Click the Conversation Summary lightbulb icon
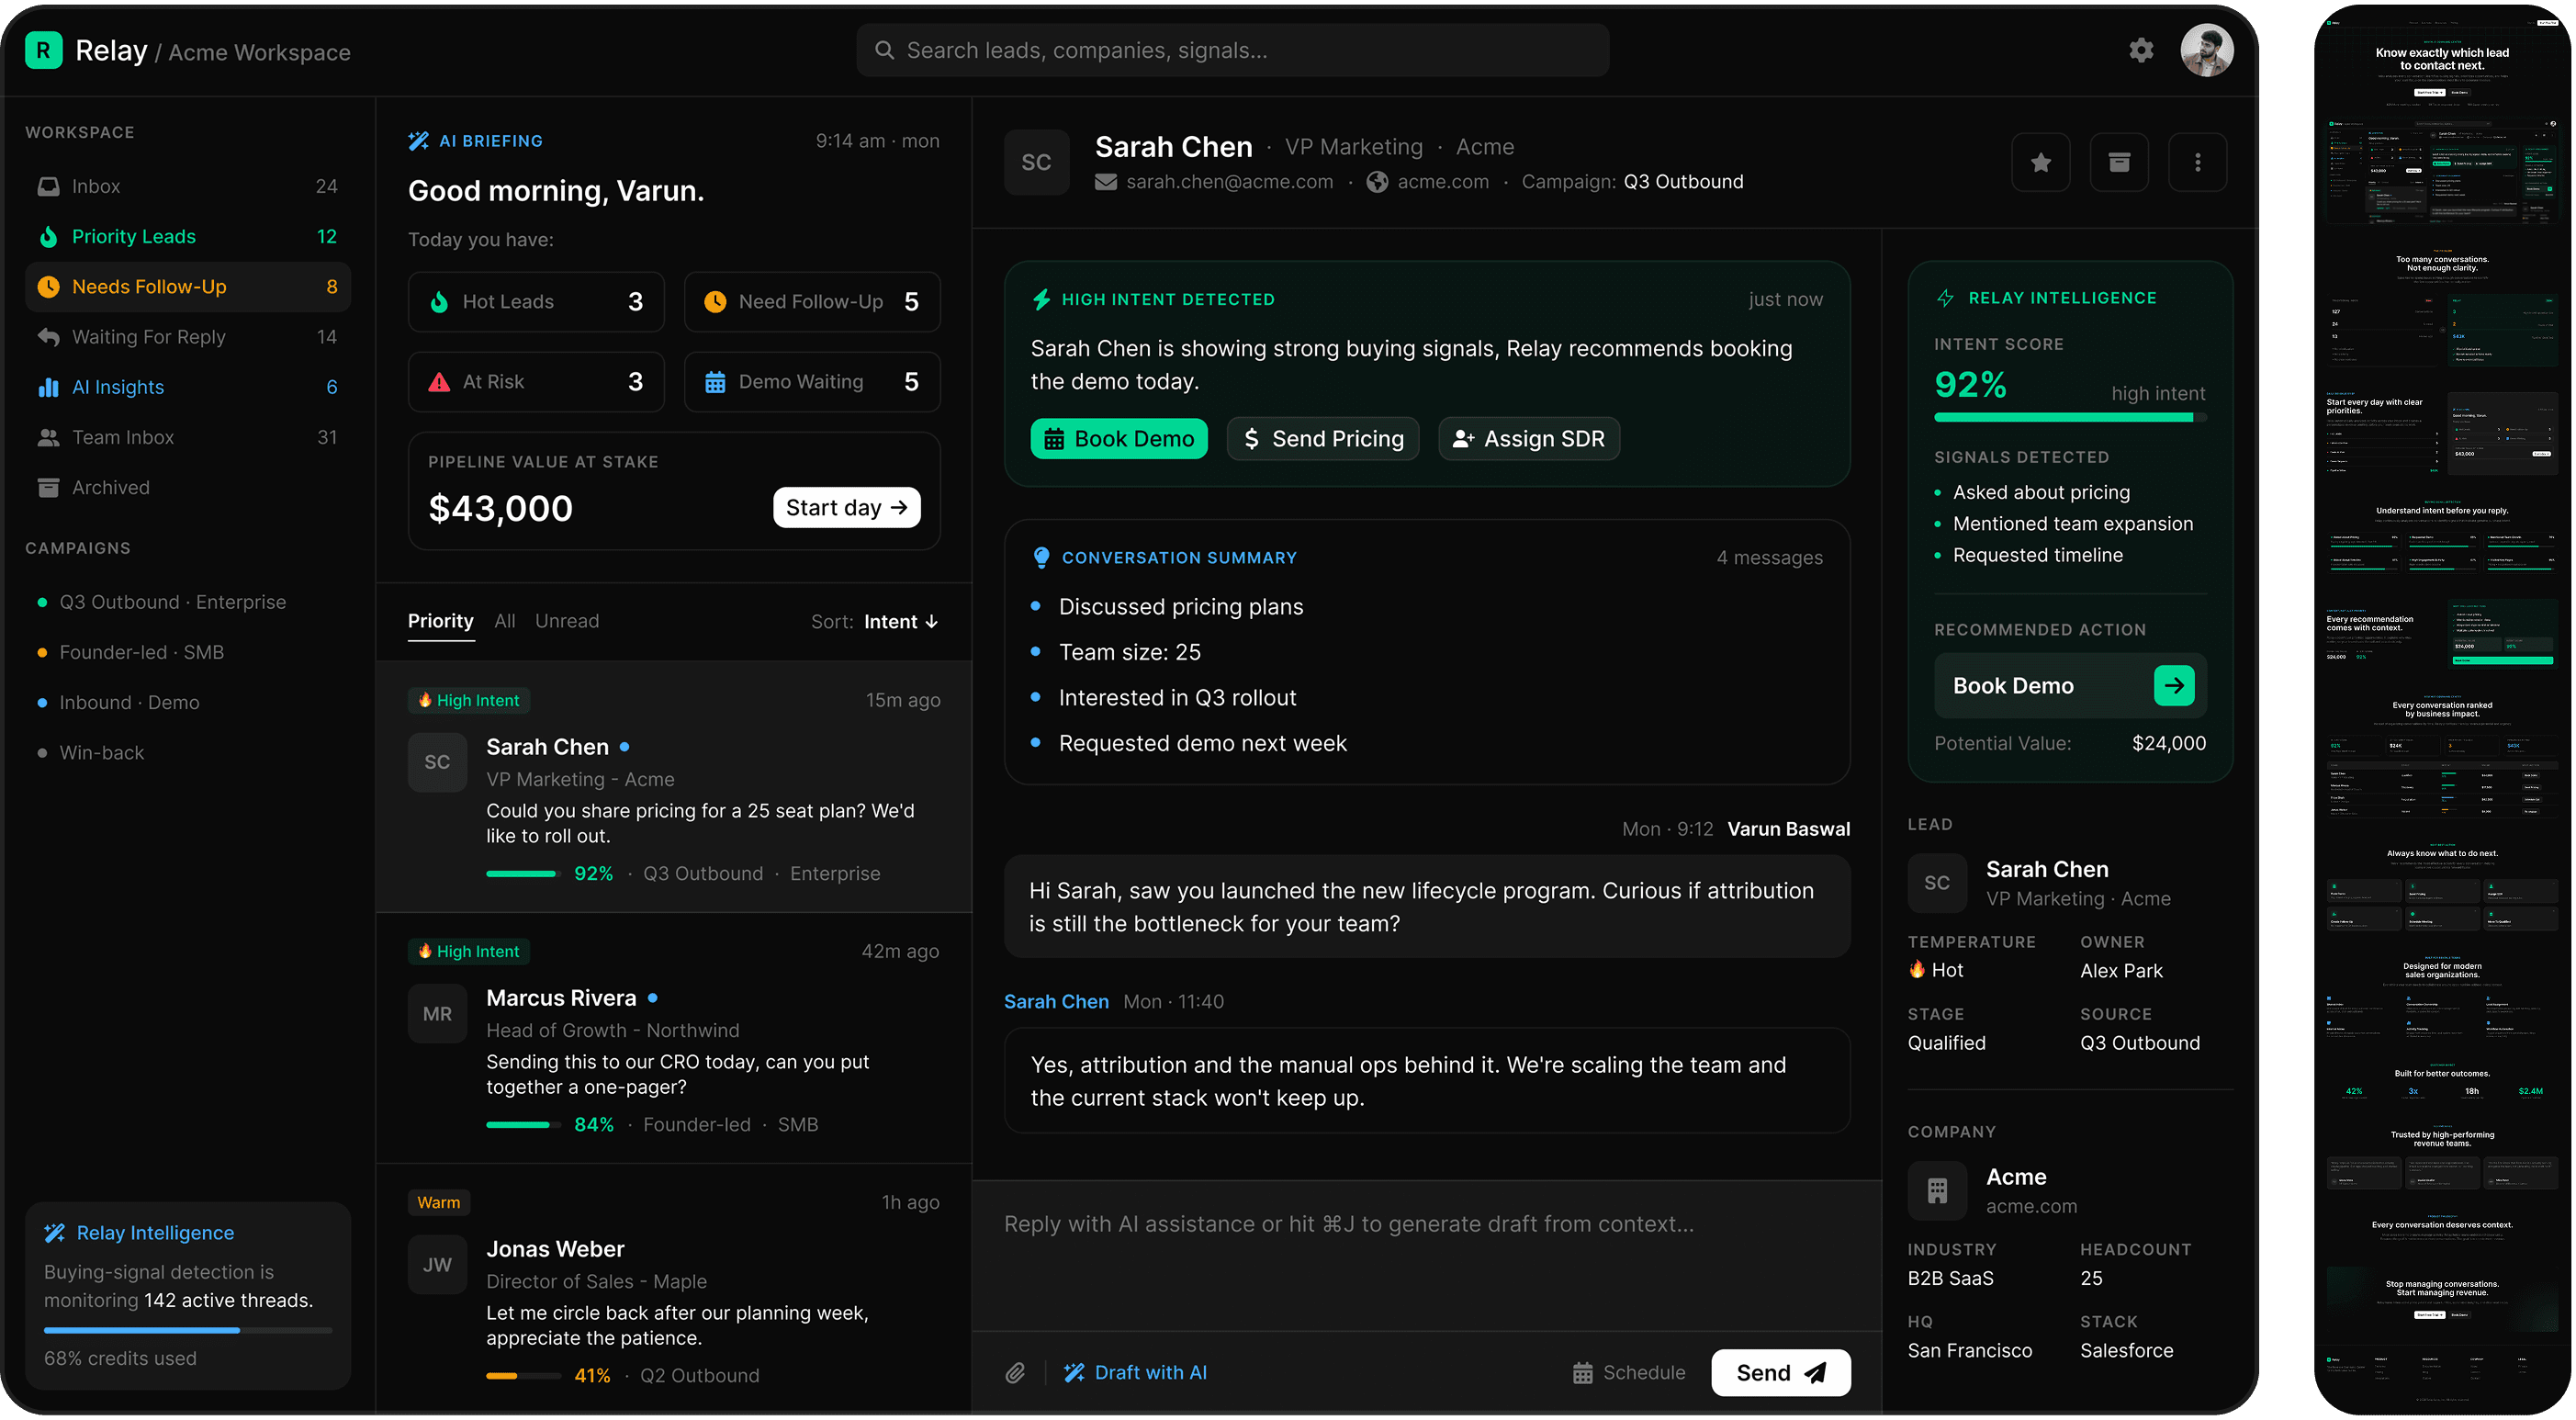The width and height of the screenshot is (2576, 1420). (1041, 557)
